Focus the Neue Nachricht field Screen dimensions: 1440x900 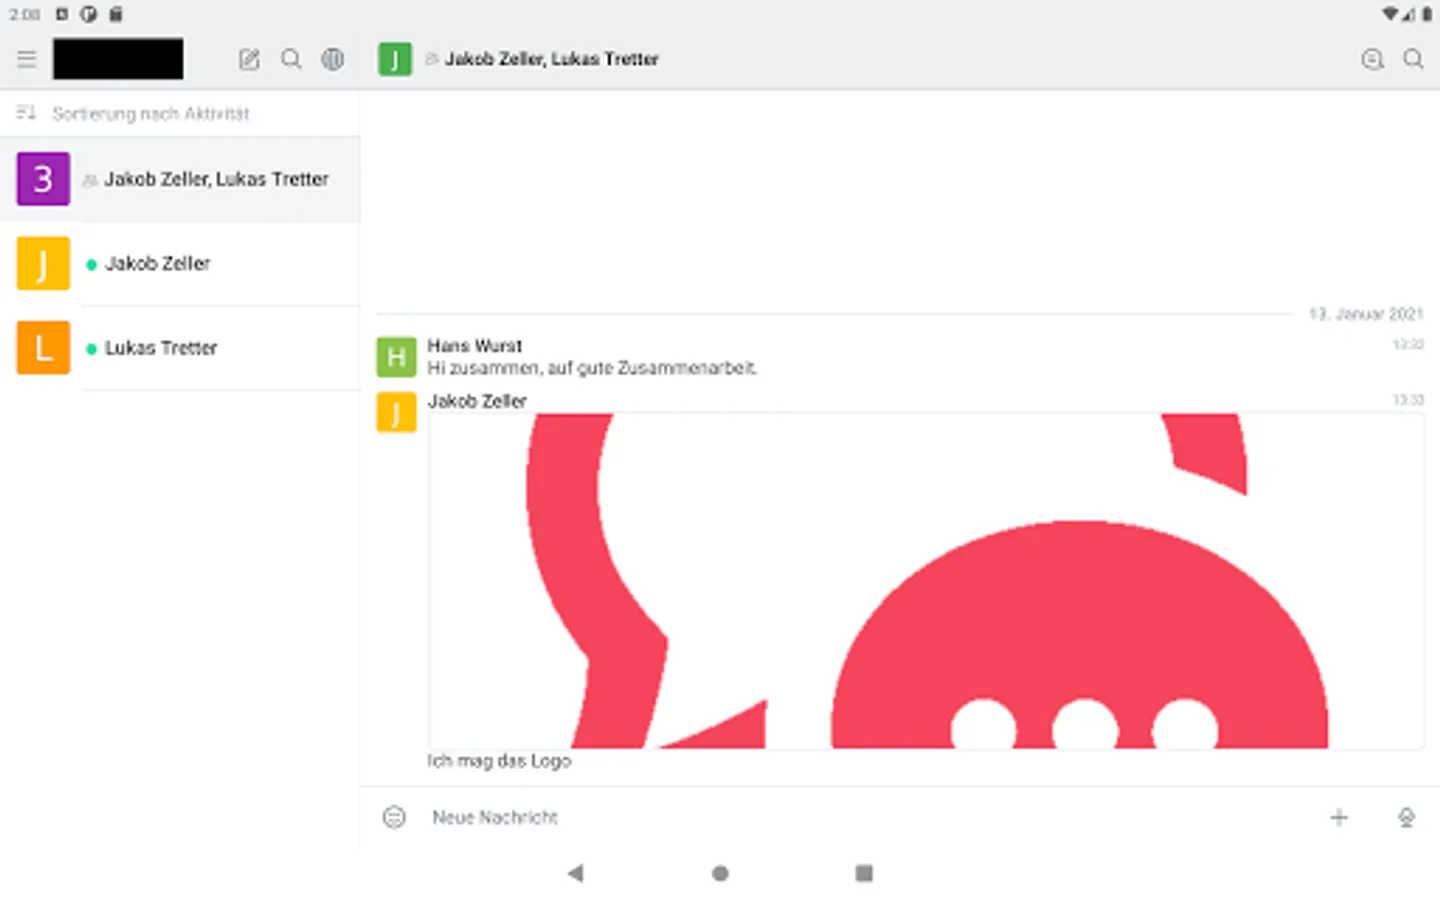point(870,817)
